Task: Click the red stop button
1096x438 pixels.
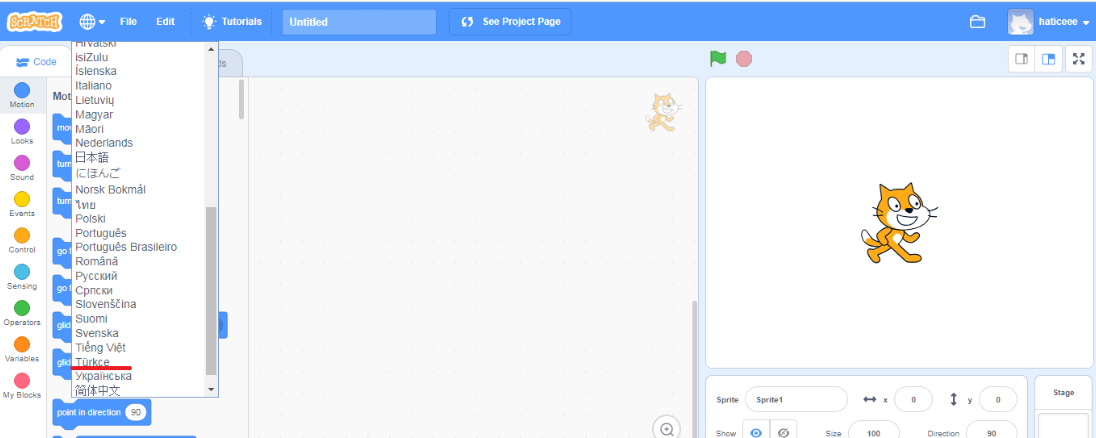Action: 744,59
